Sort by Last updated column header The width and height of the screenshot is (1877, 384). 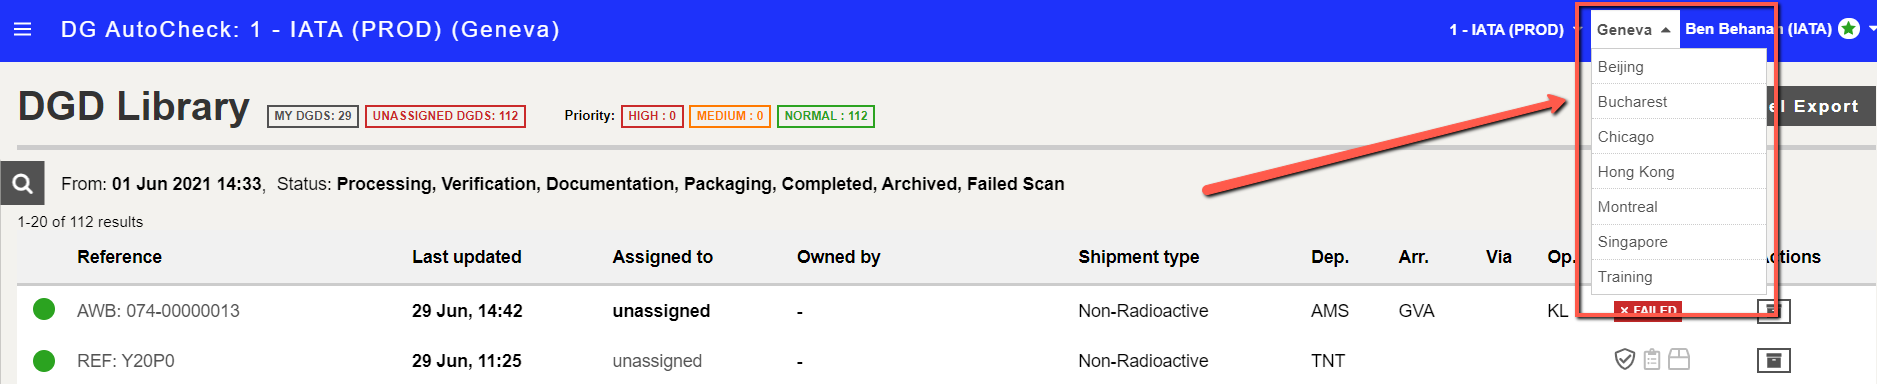point(467,257)
